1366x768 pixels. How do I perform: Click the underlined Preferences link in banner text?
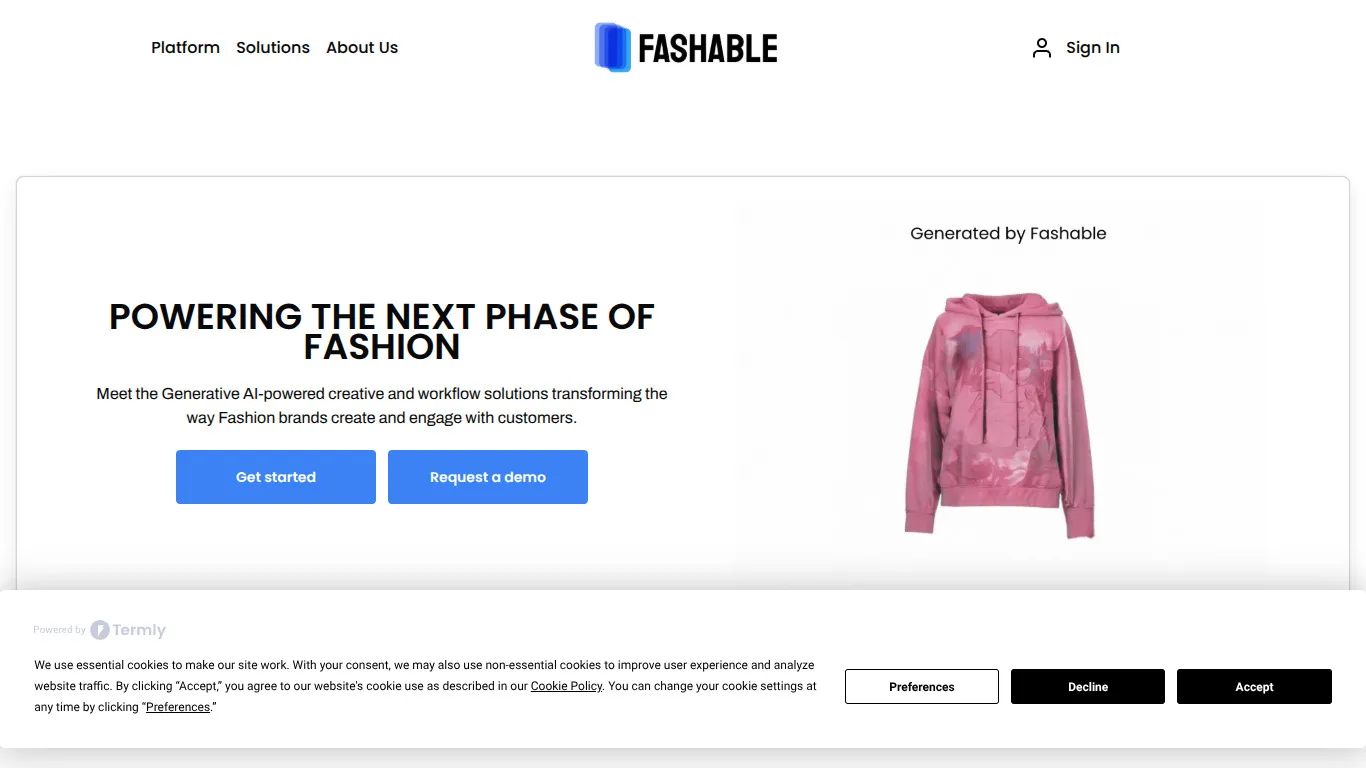point(178,707)
